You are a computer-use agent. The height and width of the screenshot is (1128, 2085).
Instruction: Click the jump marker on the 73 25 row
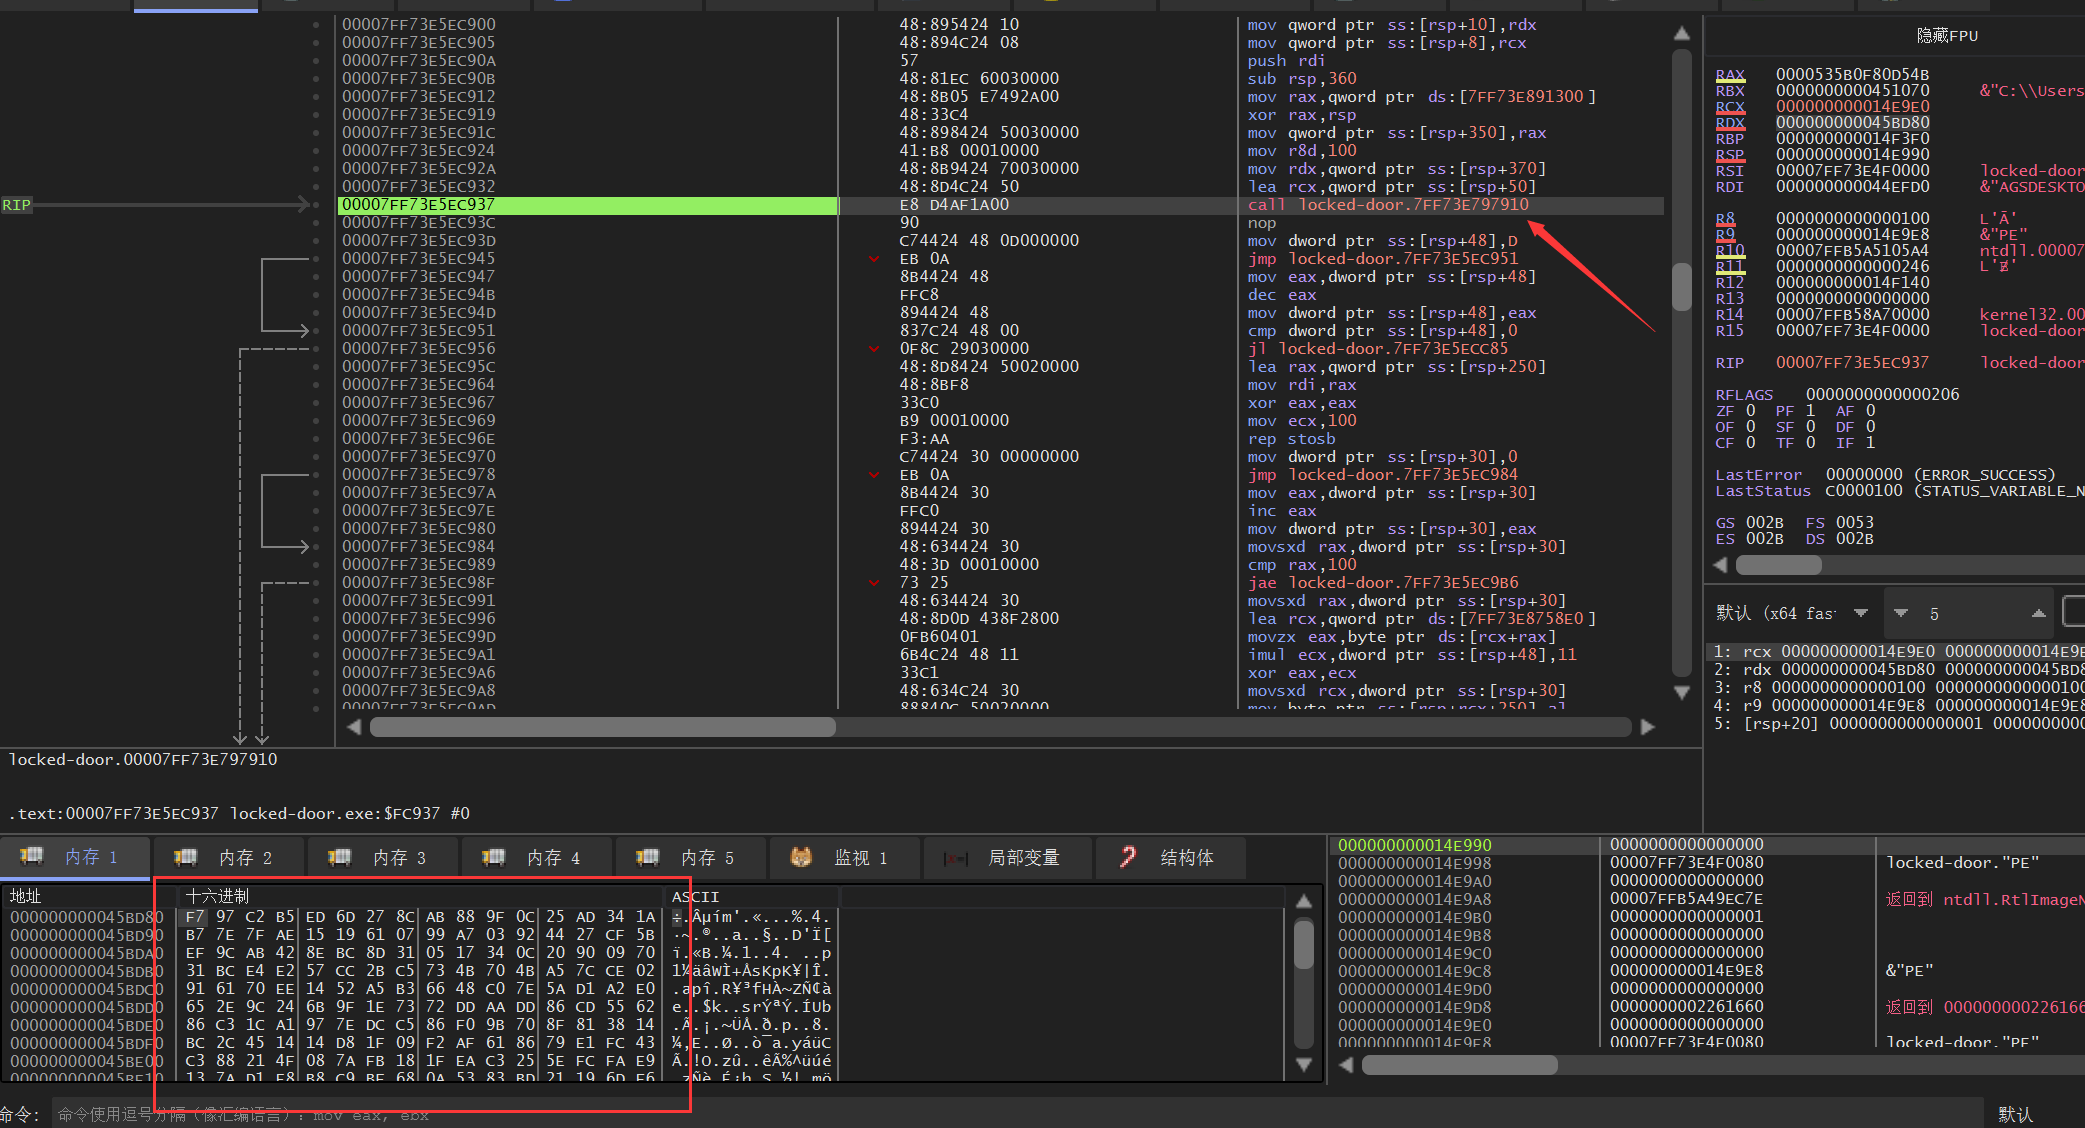(x=874, y=583)
